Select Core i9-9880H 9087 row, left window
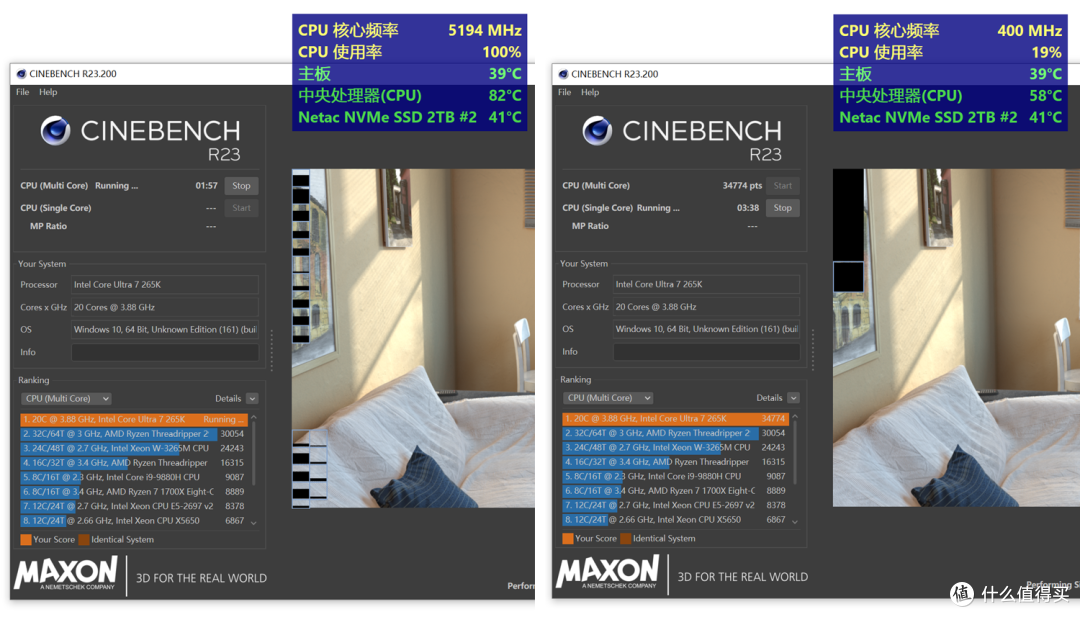Screen dimensions: 1080x617 point(134,477)
